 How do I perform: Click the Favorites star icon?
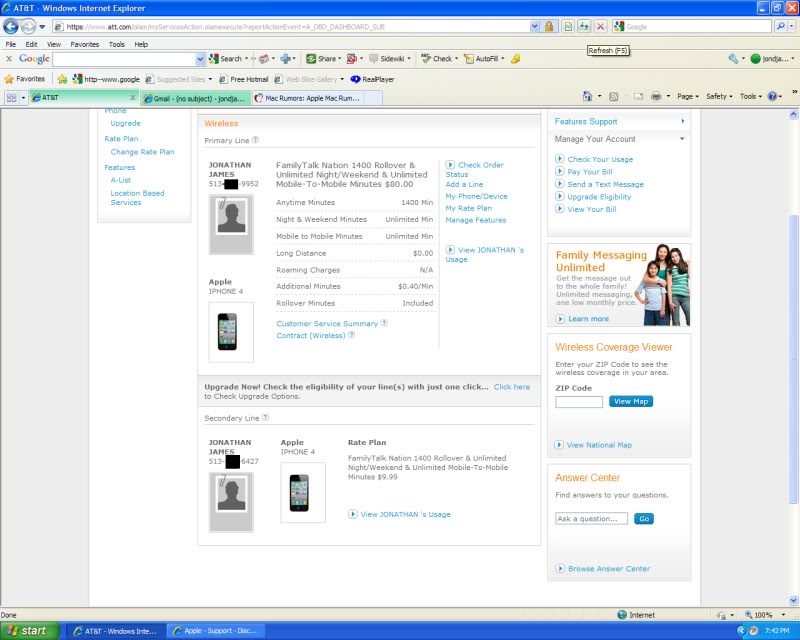point(9,79)
